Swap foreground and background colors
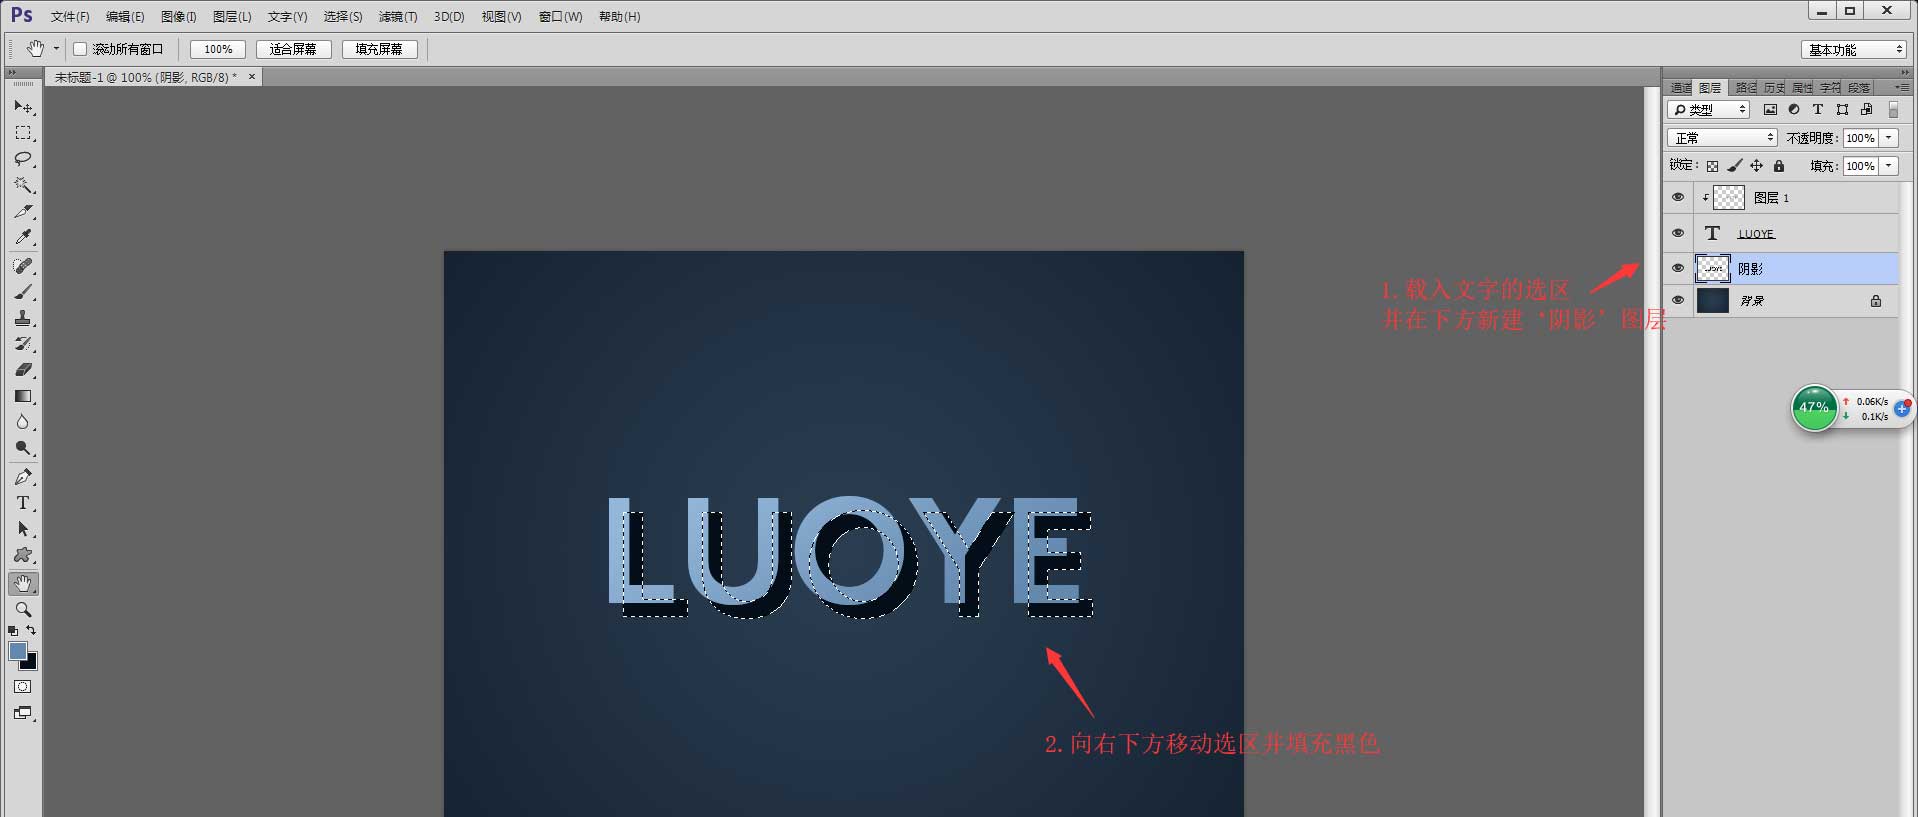This screenshot has height=817, width=1918. (x=31, y=630)
